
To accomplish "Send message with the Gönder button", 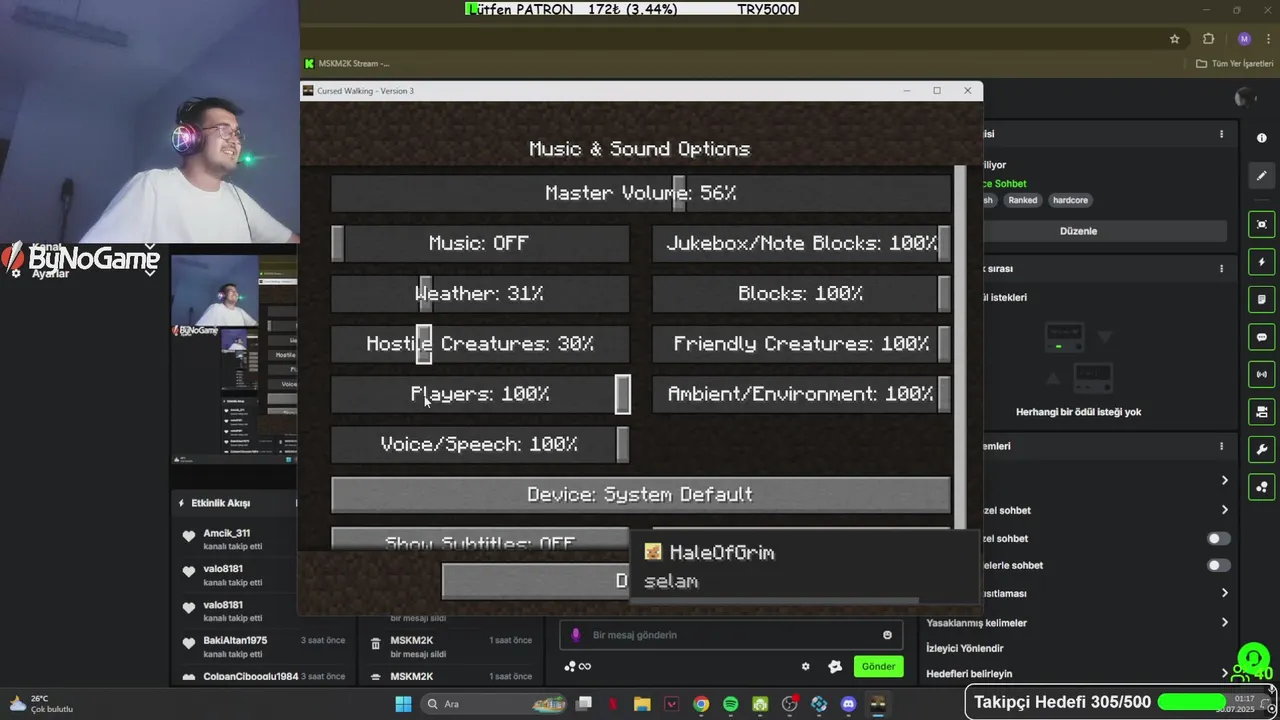I will click(878, 667).
